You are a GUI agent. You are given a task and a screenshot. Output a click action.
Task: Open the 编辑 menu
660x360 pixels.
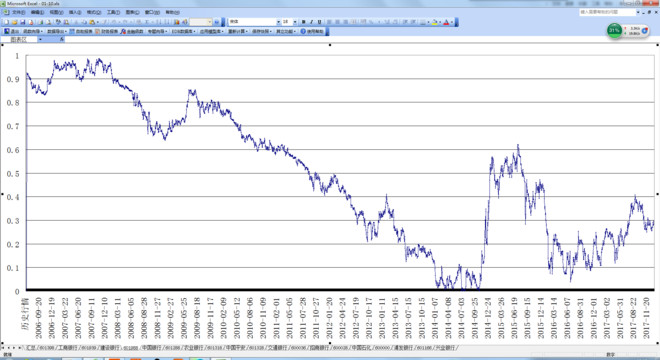(x=37, y=12)
